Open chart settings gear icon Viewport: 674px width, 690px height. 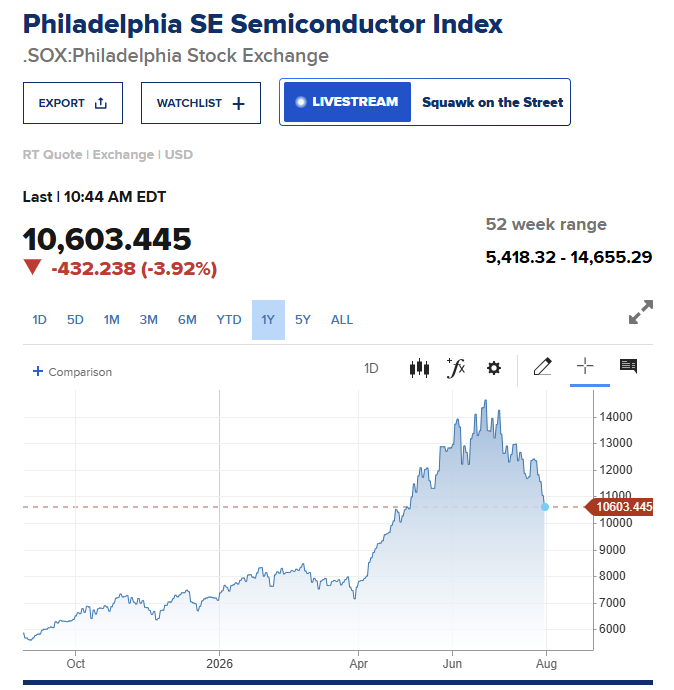[x=494, y=368]
